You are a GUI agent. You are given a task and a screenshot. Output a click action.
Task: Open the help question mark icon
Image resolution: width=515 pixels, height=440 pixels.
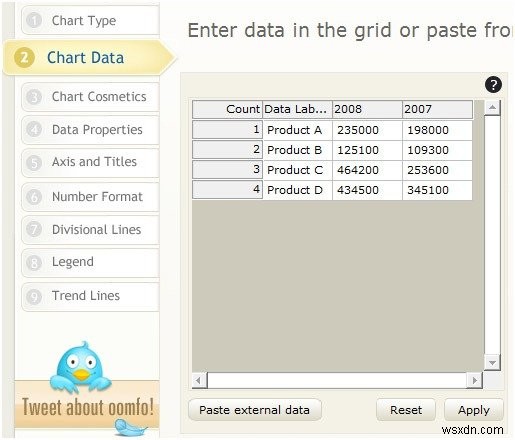click(493, 85)
